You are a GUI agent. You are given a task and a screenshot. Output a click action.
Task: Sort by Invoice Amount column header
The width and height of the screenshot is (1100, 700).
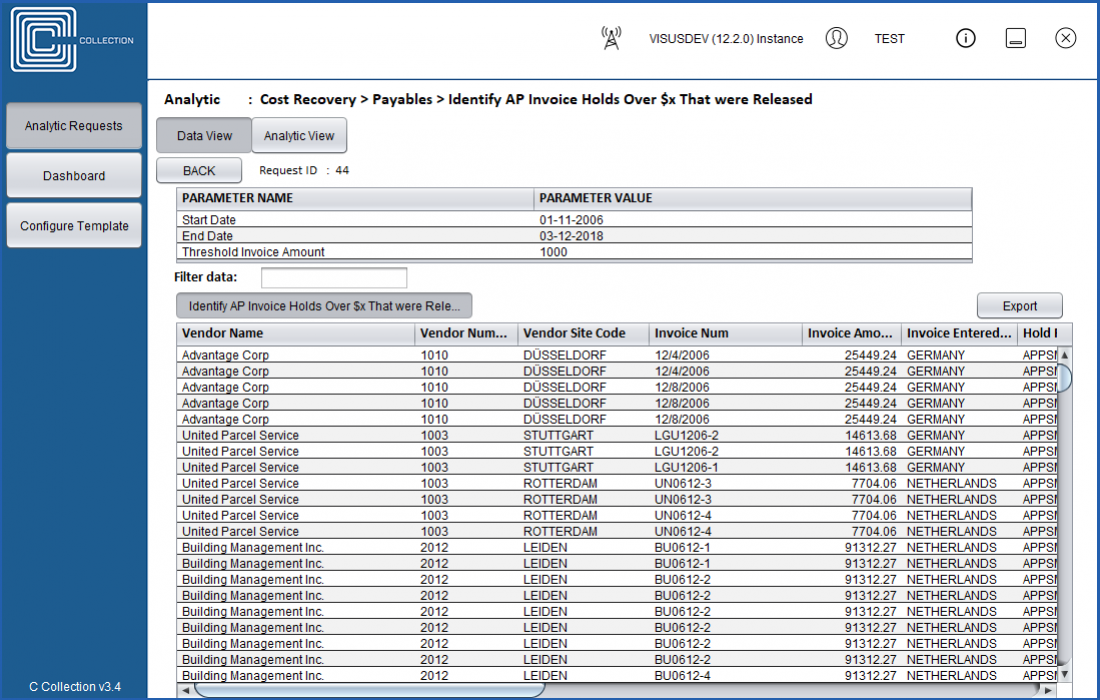[852, 334]
